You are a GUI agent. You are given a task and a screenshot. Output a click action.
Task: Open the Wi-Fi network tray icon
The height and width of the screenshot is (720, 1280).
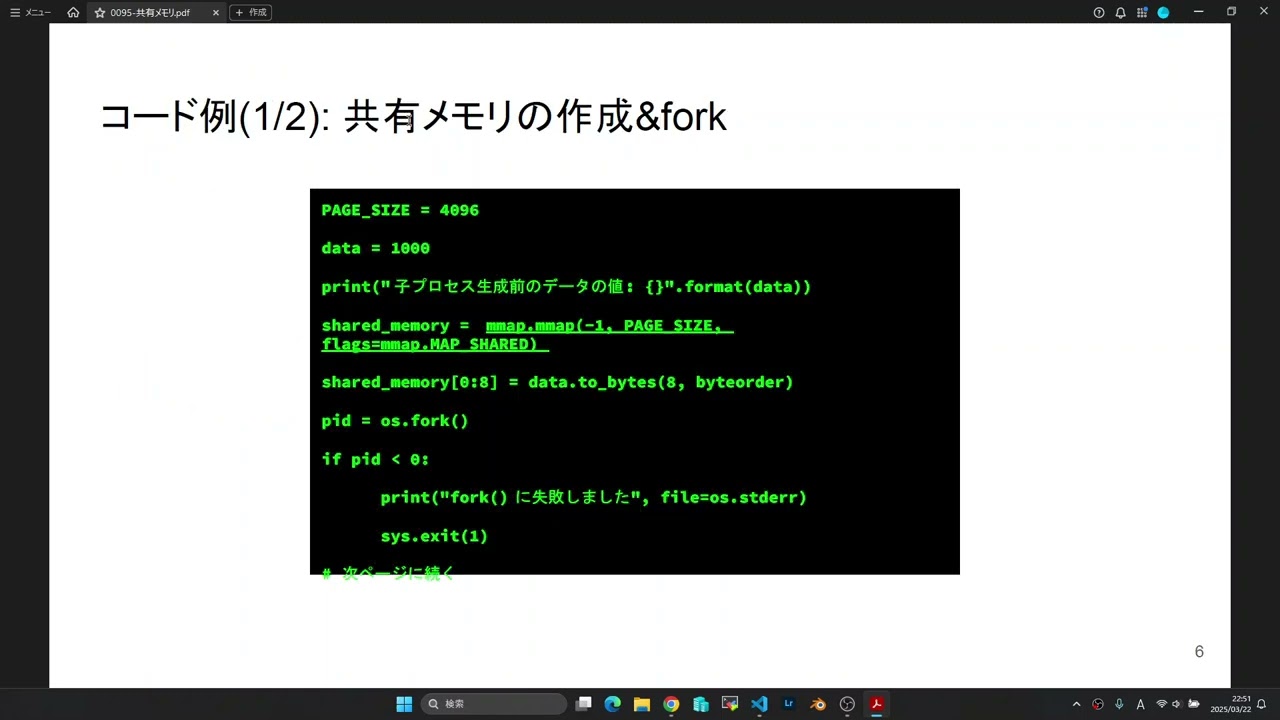1161,704
